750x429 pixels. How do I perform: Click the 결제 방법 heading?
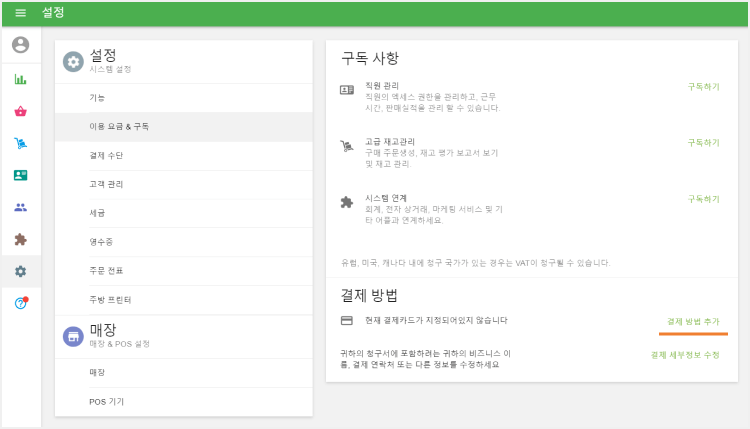click(369, 296)
